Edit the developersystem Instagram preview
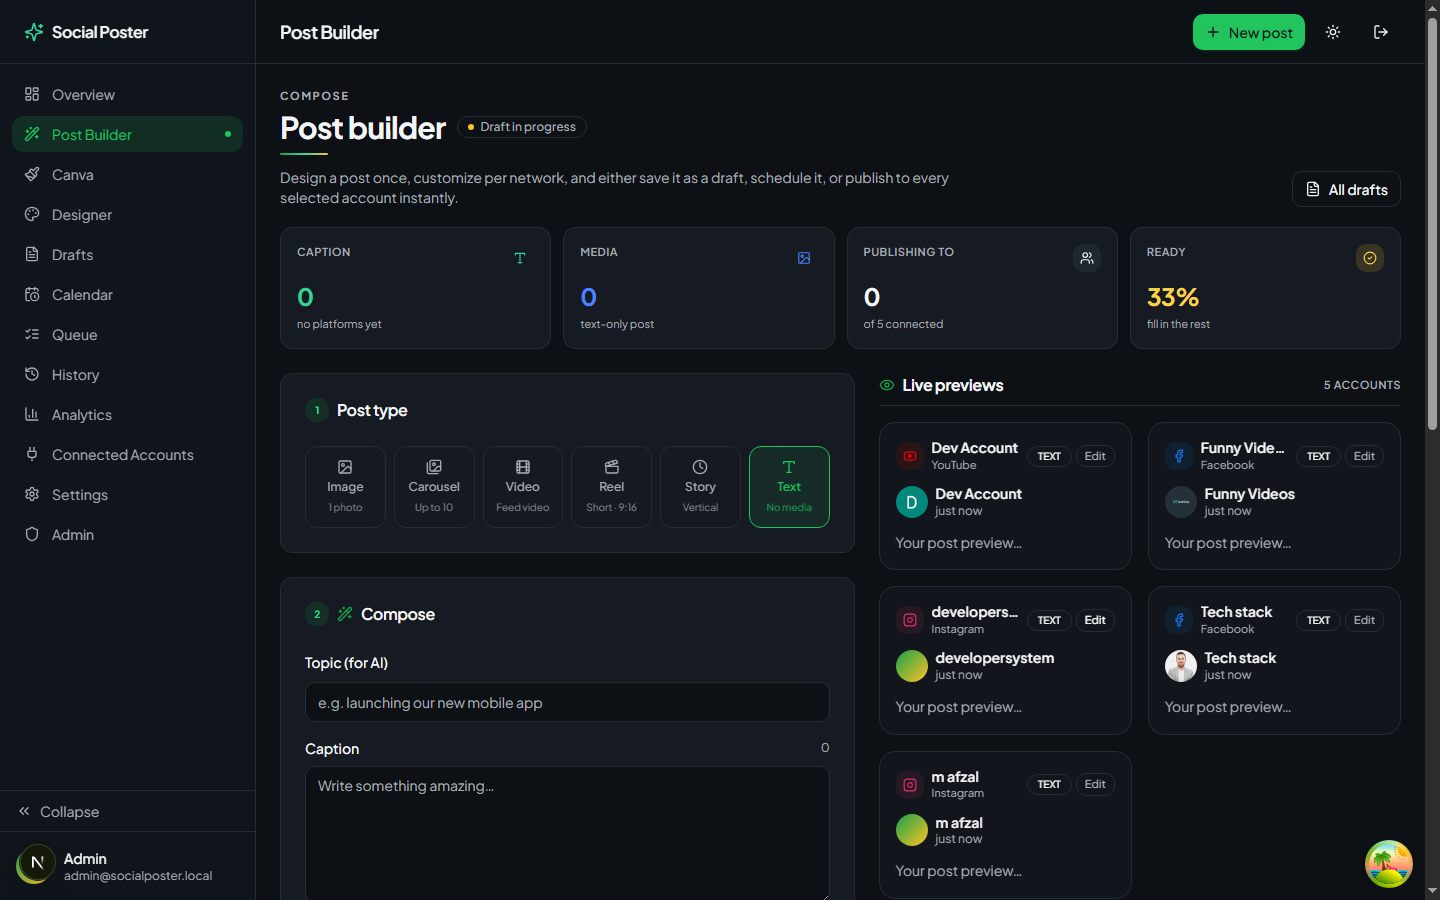This screenshot has width=1440, height=900. (1095, 620)
